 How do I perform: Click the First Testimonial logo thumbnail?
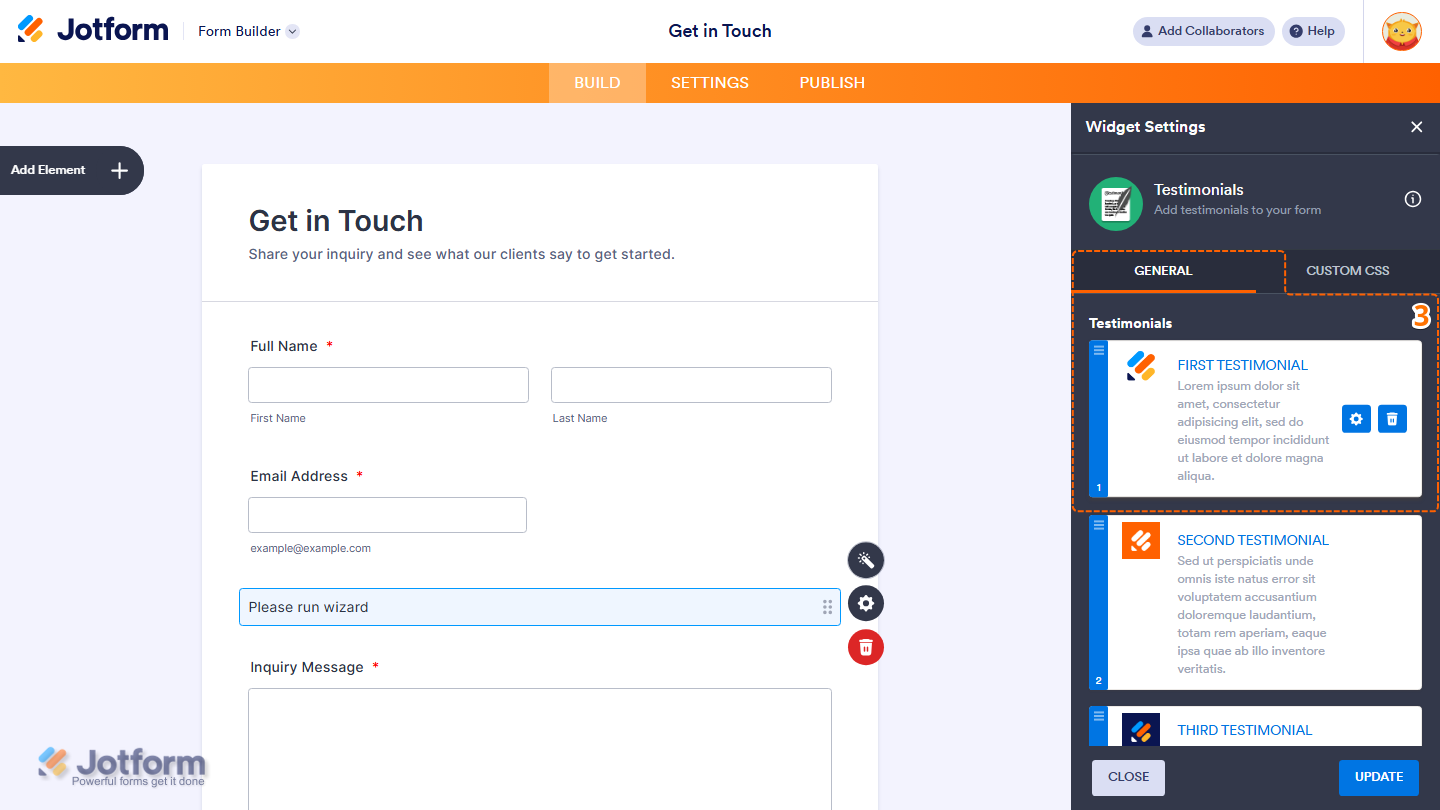1141,366
